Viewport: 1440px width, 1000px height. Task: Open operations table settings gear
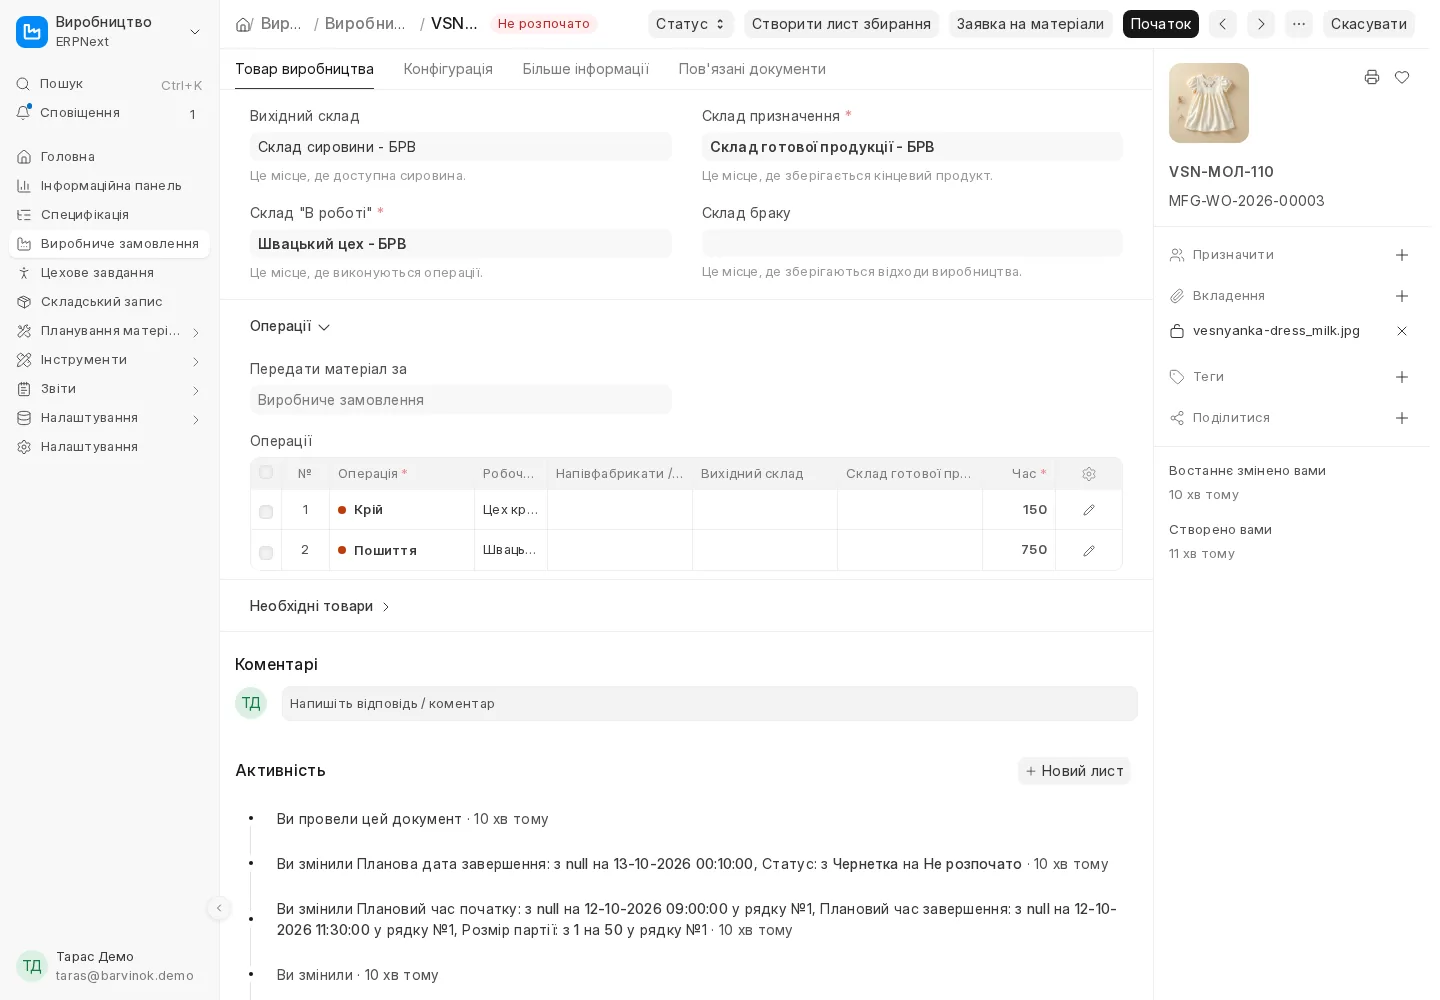[x=1089, y=474]
